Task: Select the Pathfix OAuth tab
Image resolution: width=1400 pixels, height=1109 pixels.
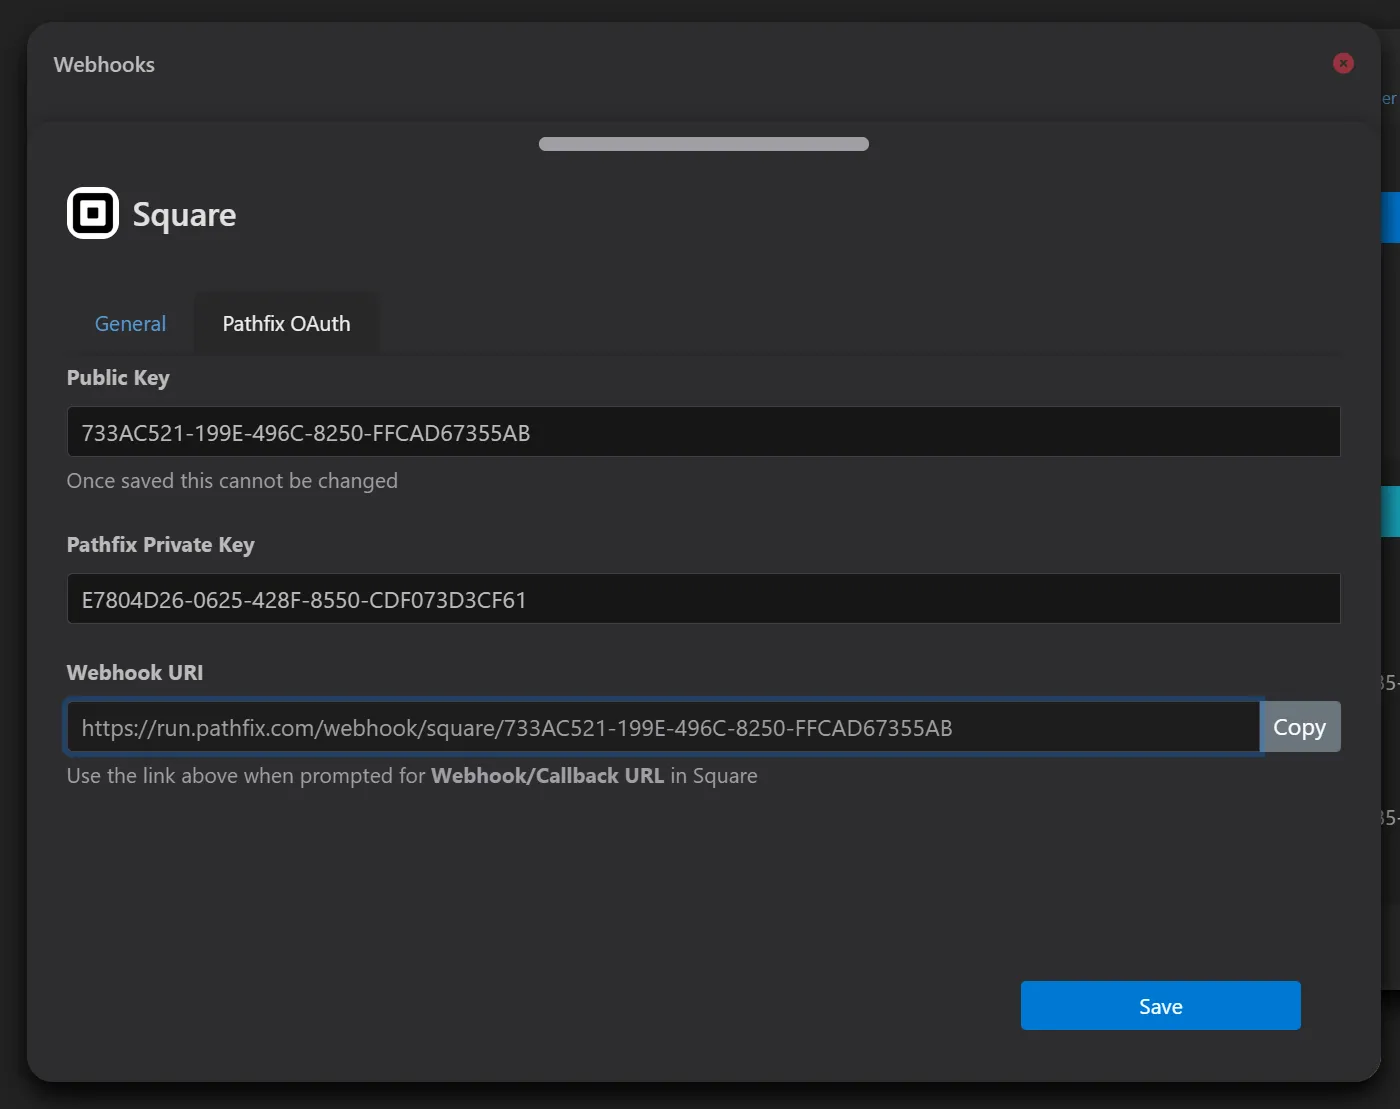Action: click(286, 324)
